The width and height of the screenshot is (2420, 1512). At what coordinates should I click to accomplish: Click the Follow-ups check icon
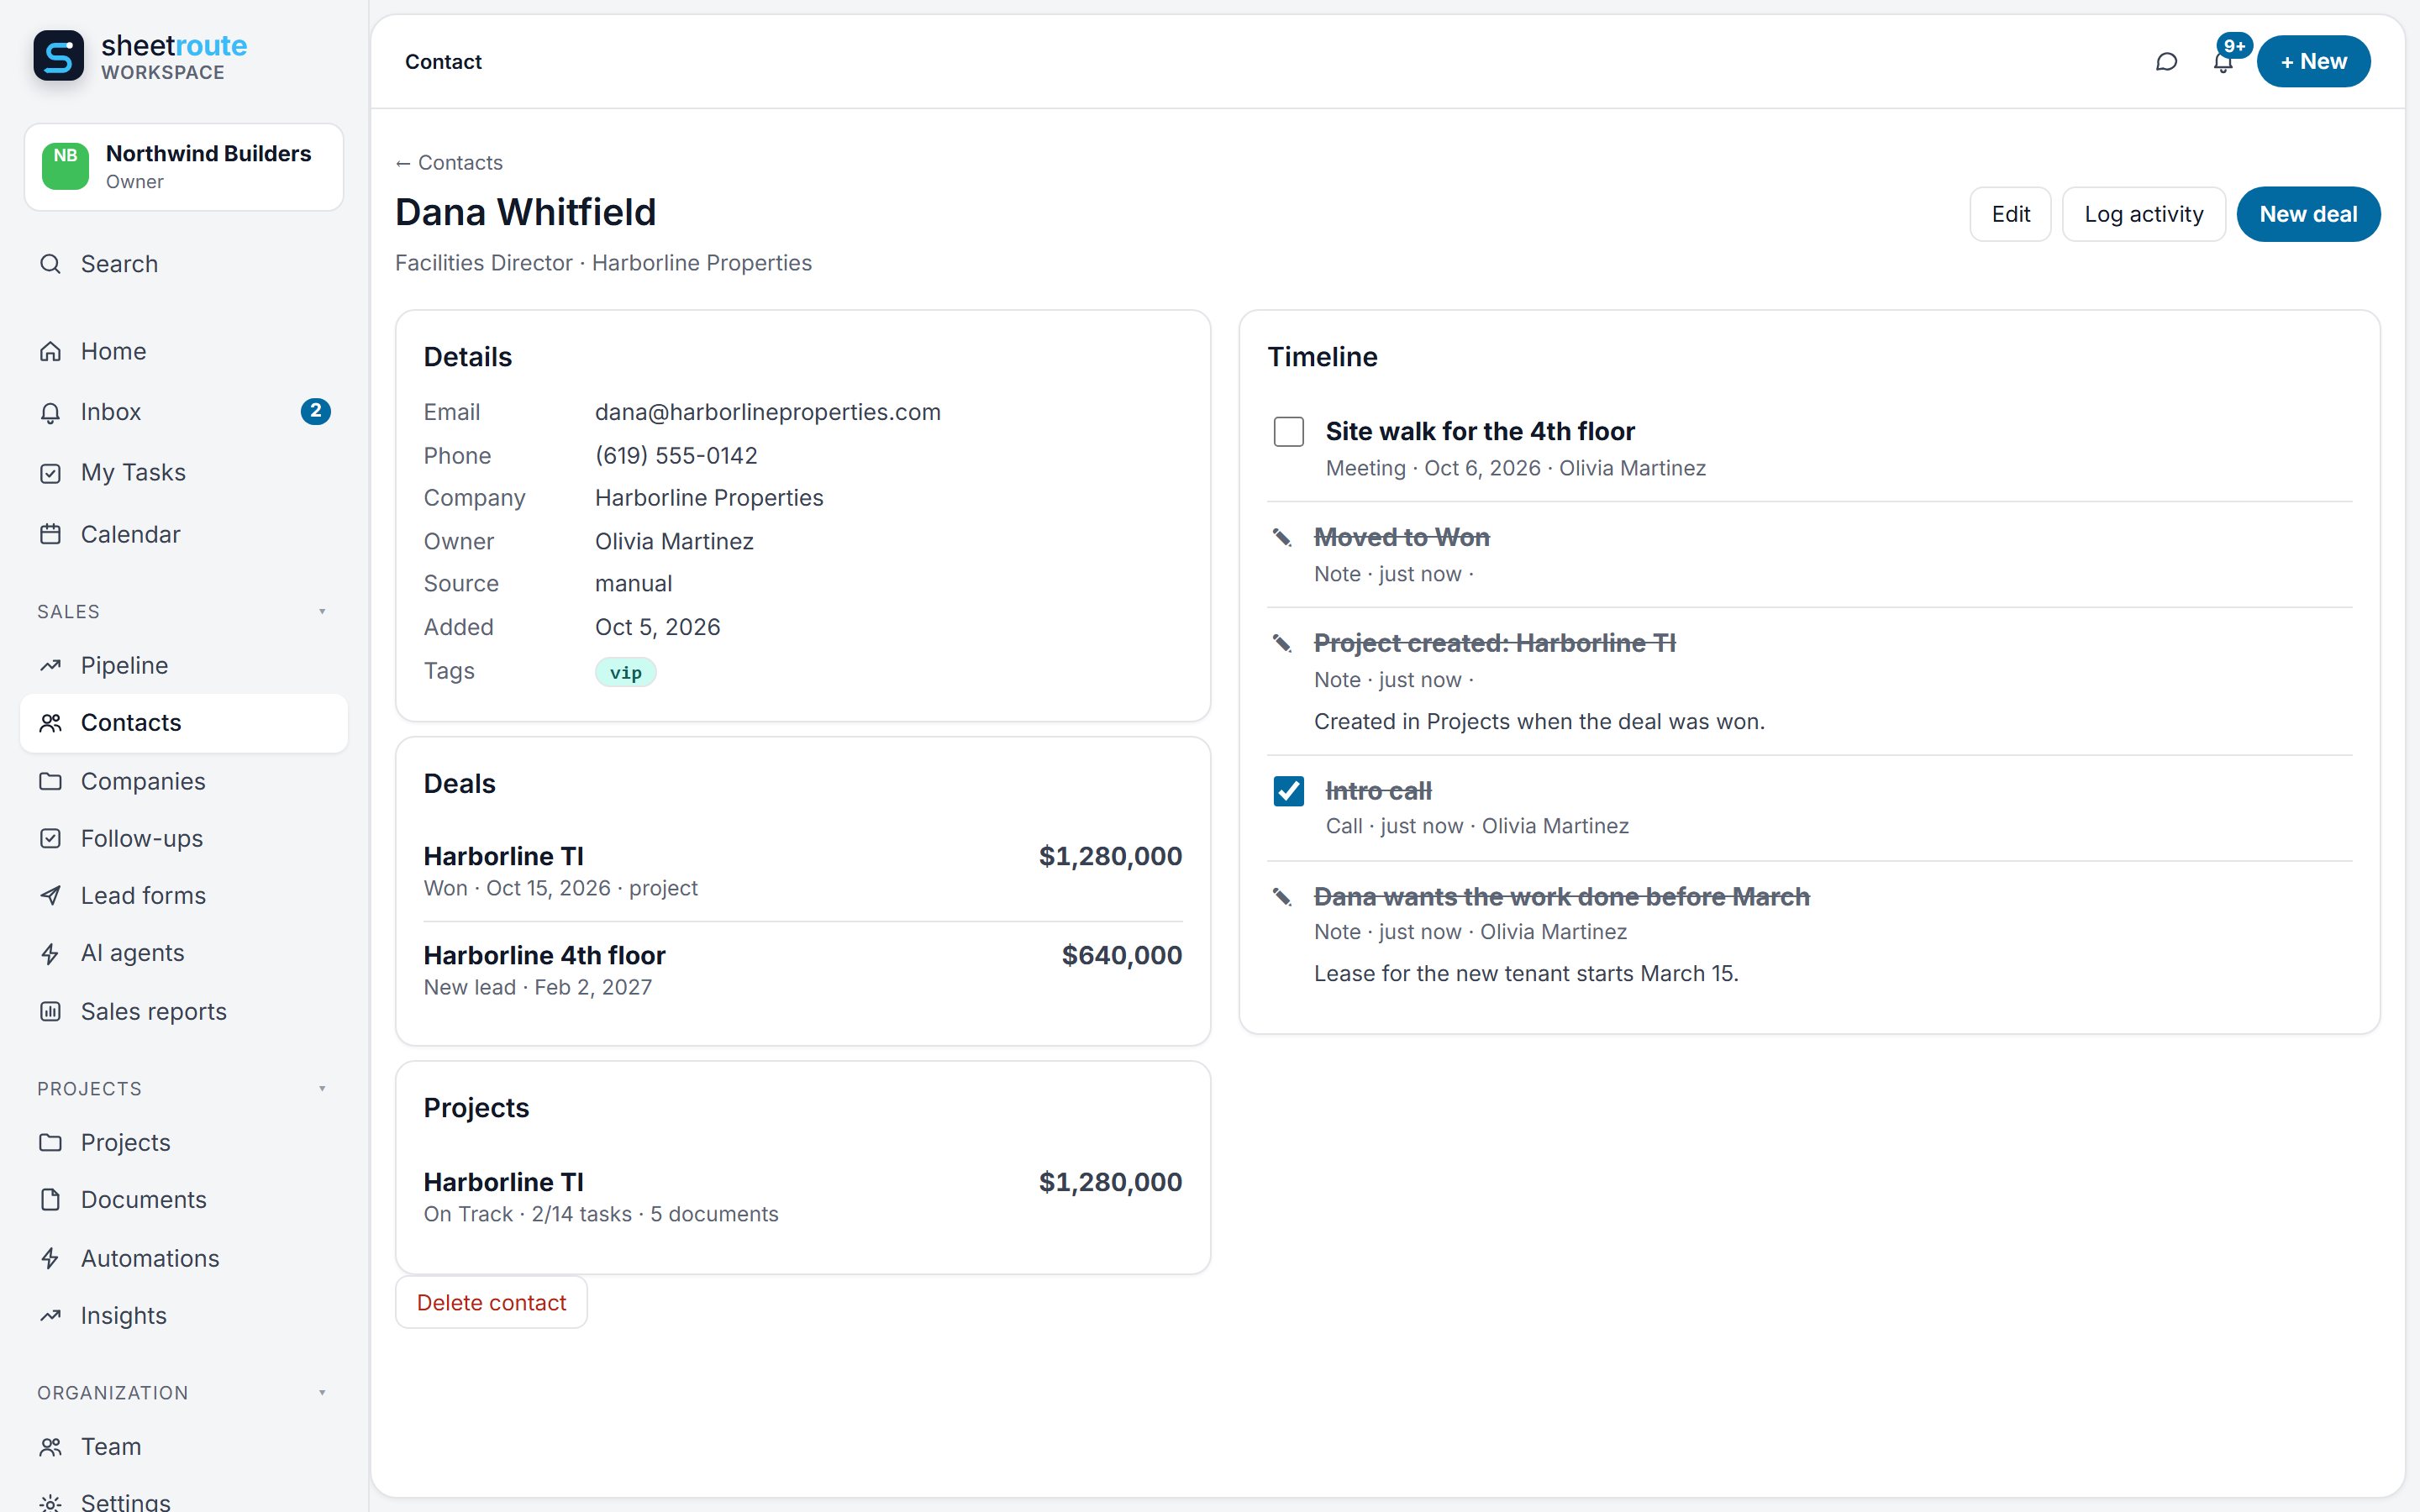point(50,838)
